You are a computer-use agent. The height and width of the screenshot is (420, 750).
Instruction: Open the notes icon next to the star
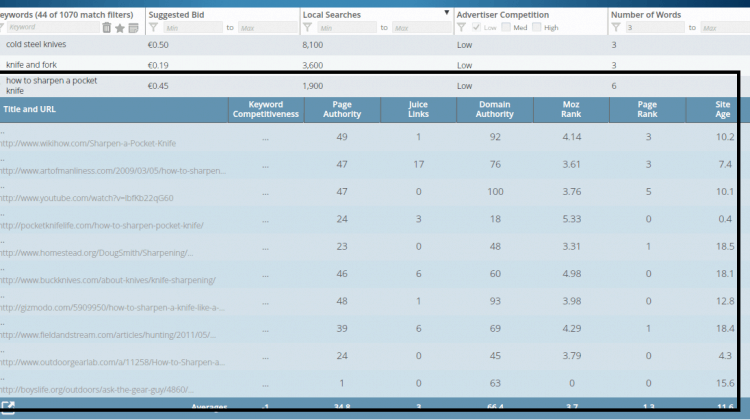133,28
